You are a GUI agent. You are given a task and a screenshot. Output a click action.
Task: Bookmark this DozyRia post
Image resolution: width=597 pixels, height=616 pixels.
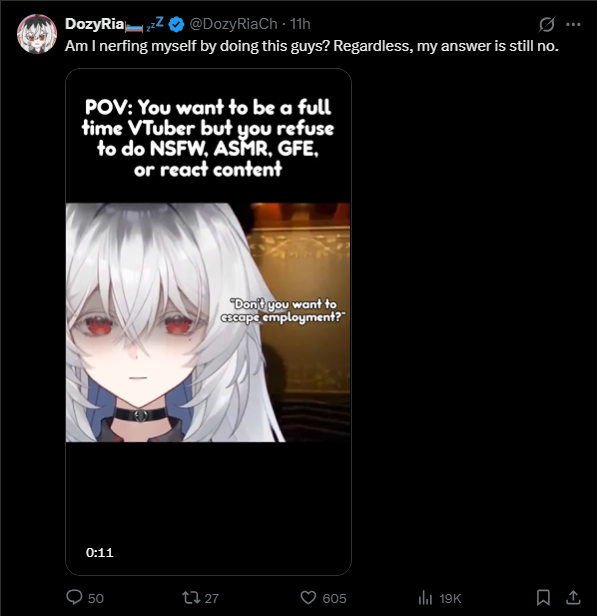(x=543, y=598)
